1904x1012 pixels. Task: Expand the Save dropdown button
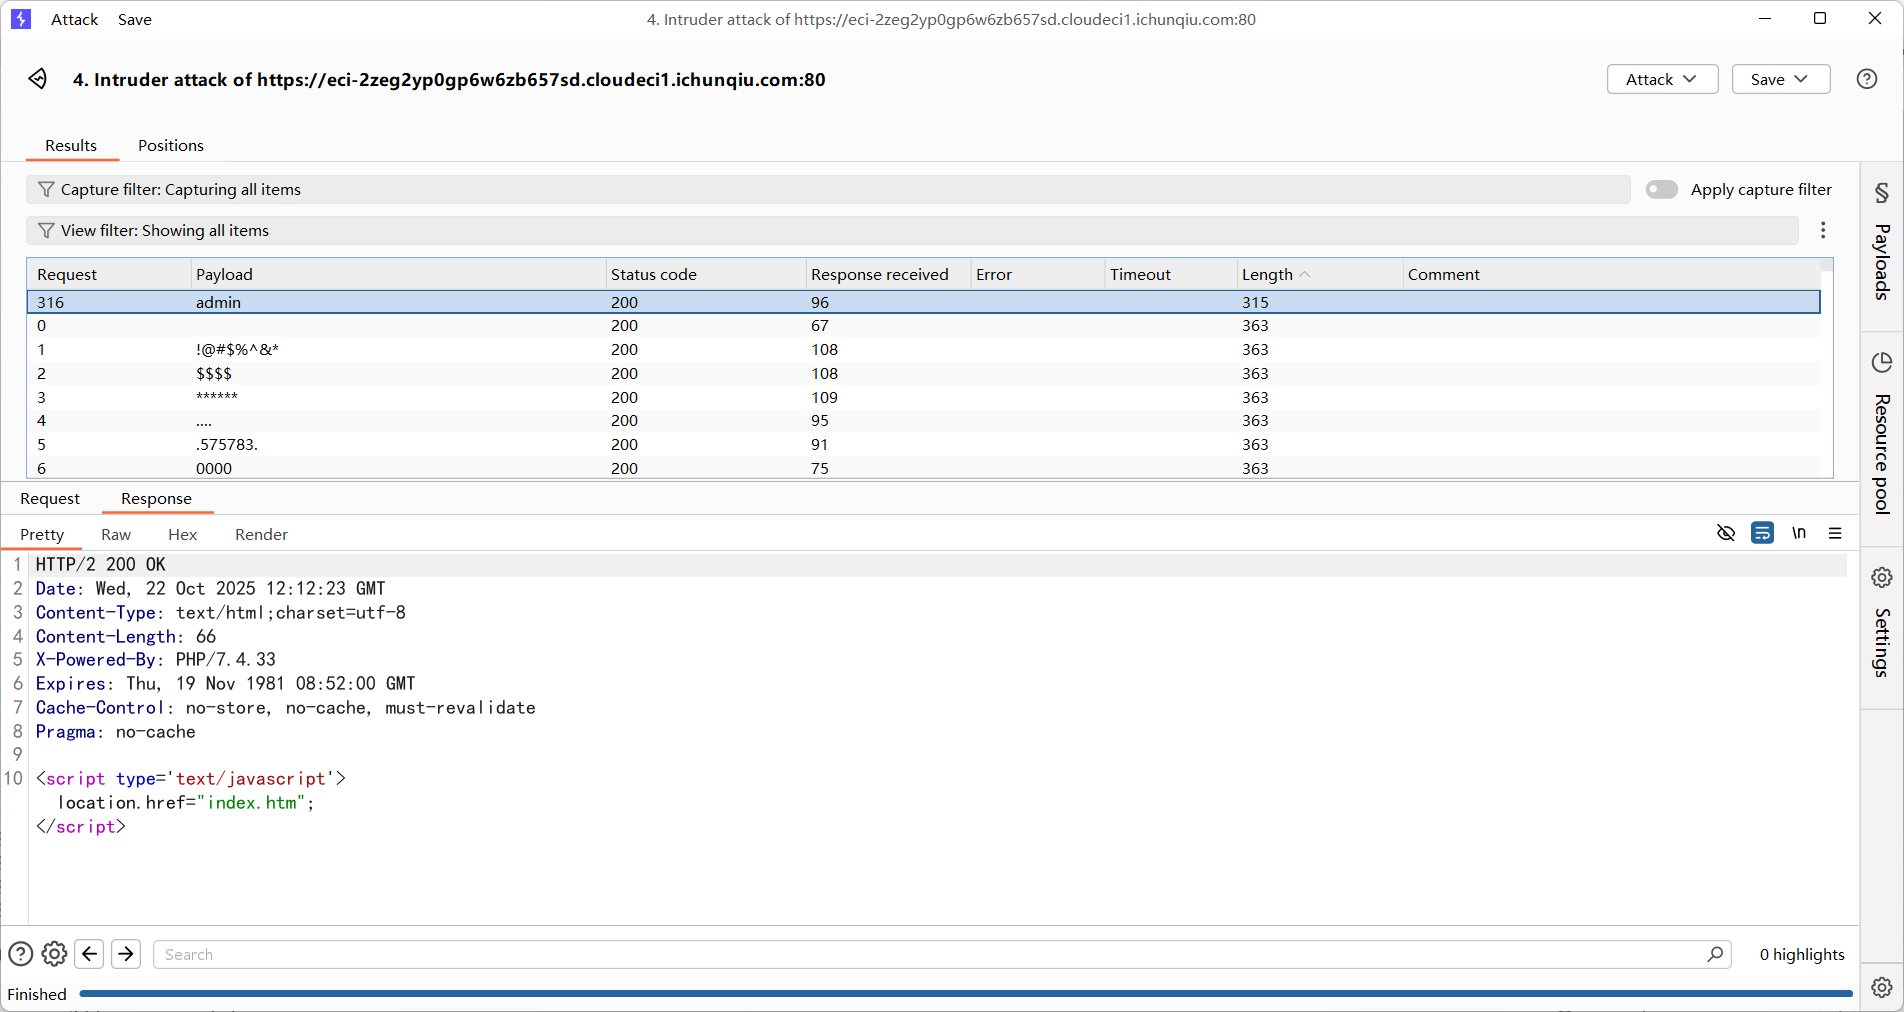(1780, 79)
